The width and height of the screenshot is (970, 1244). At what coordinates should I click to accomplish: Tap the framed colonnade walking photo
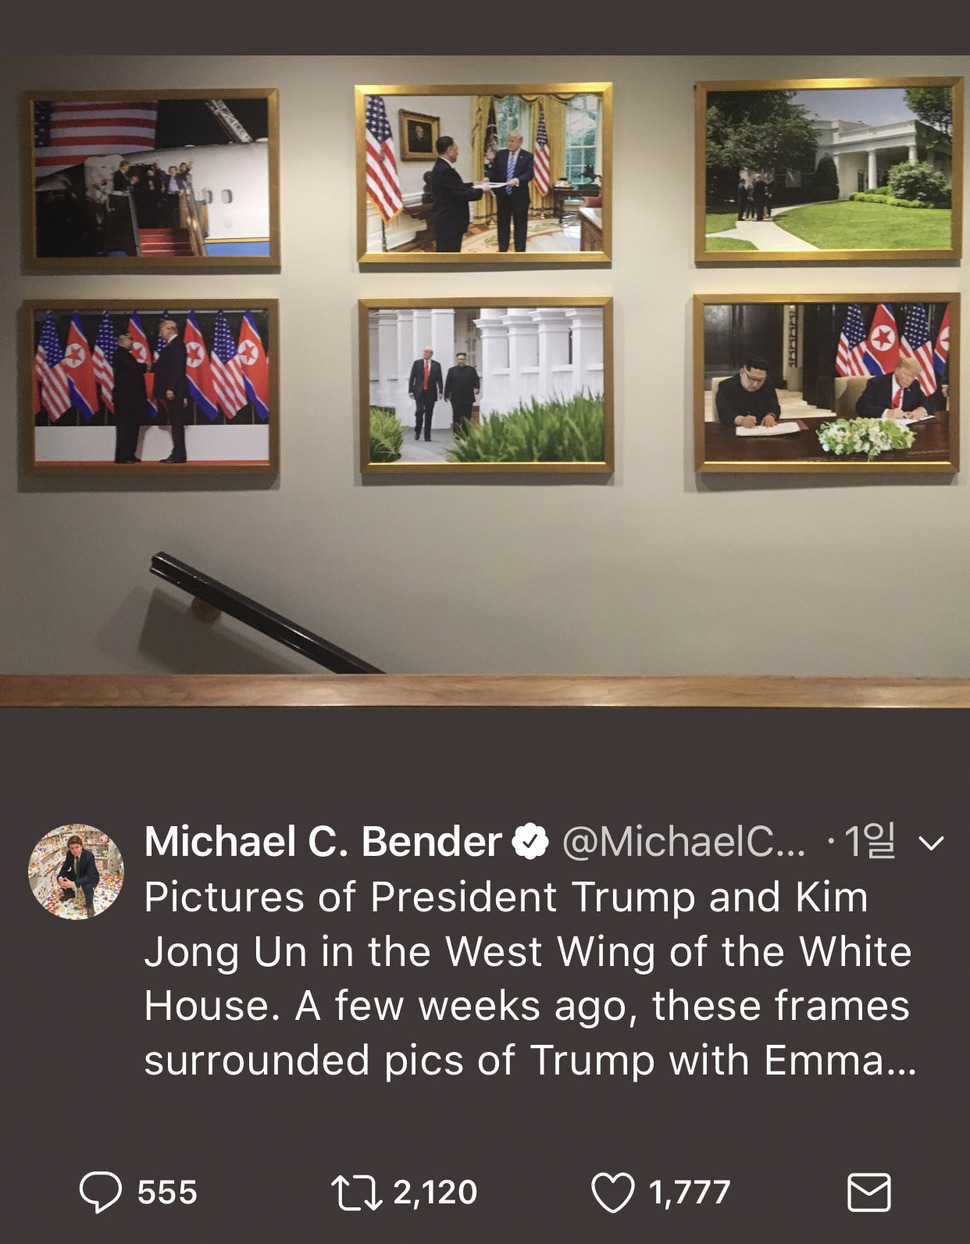click(x=486, y=385)
